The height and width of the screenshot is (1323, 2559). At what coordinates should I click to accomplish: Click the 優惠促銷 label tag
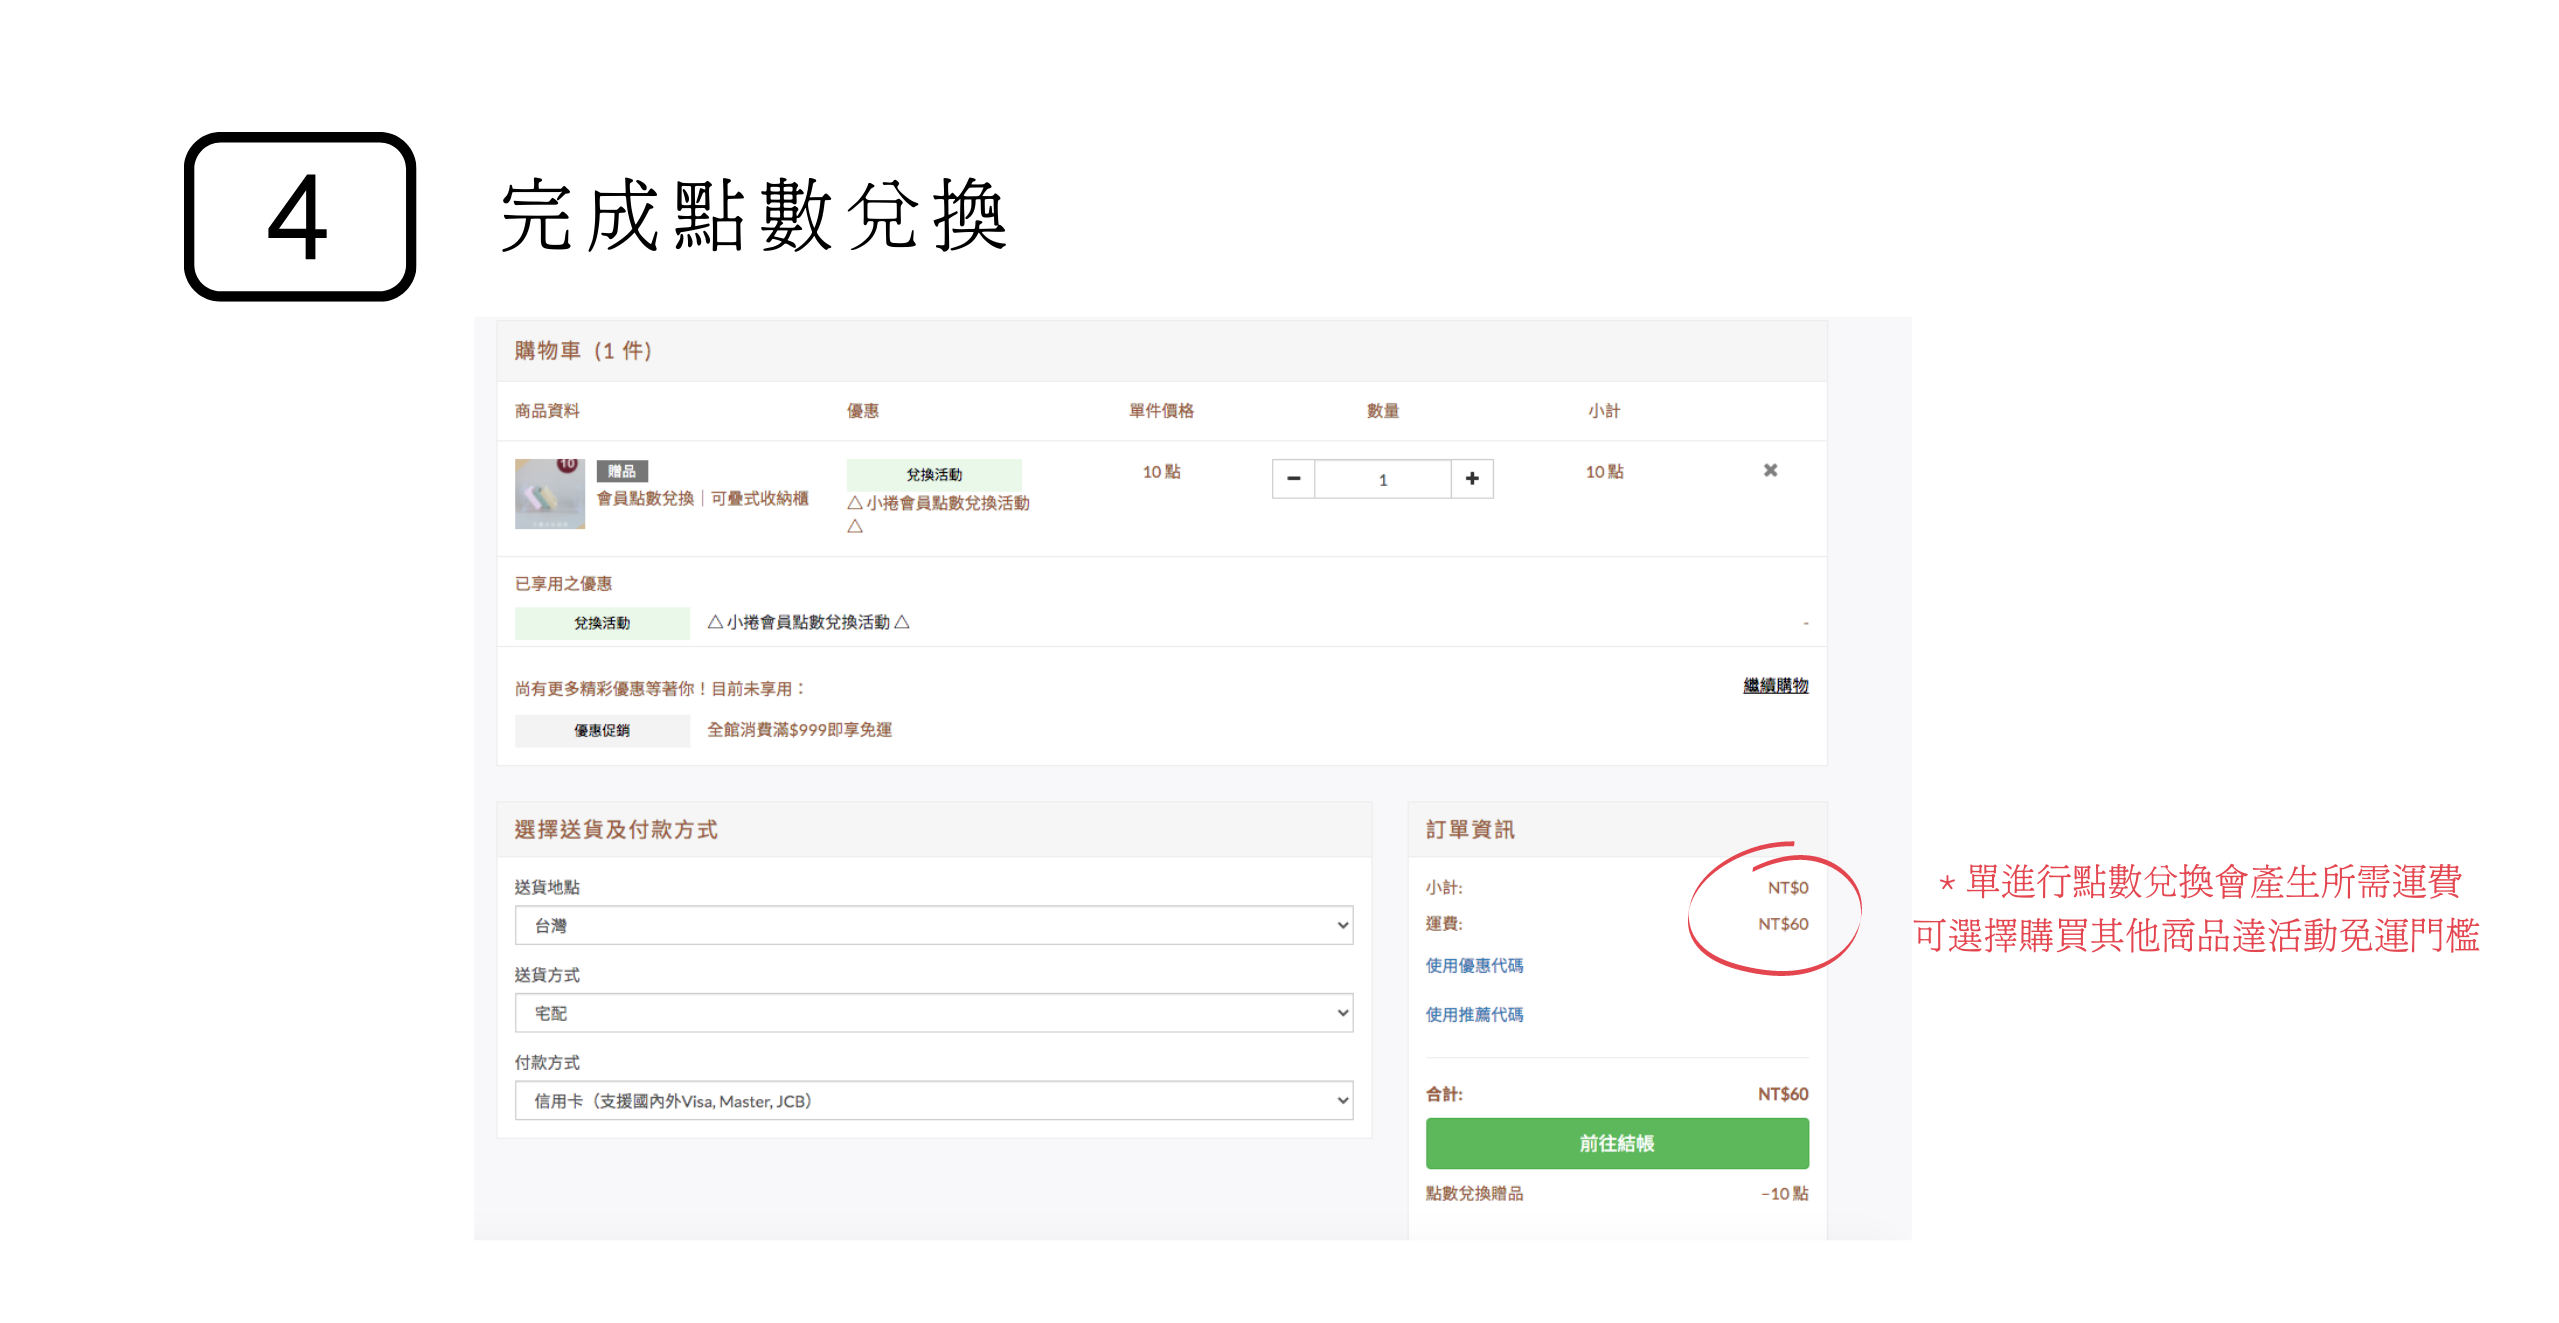coord(602,731)
